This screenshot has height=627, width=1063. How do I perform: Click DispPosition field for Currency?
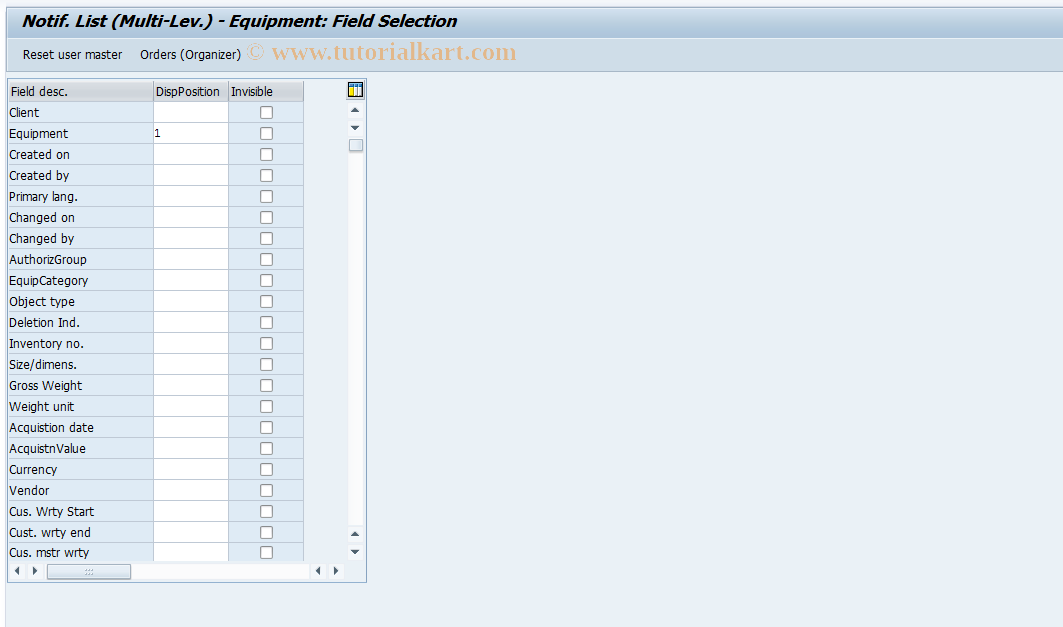click(x=191, y=470)
